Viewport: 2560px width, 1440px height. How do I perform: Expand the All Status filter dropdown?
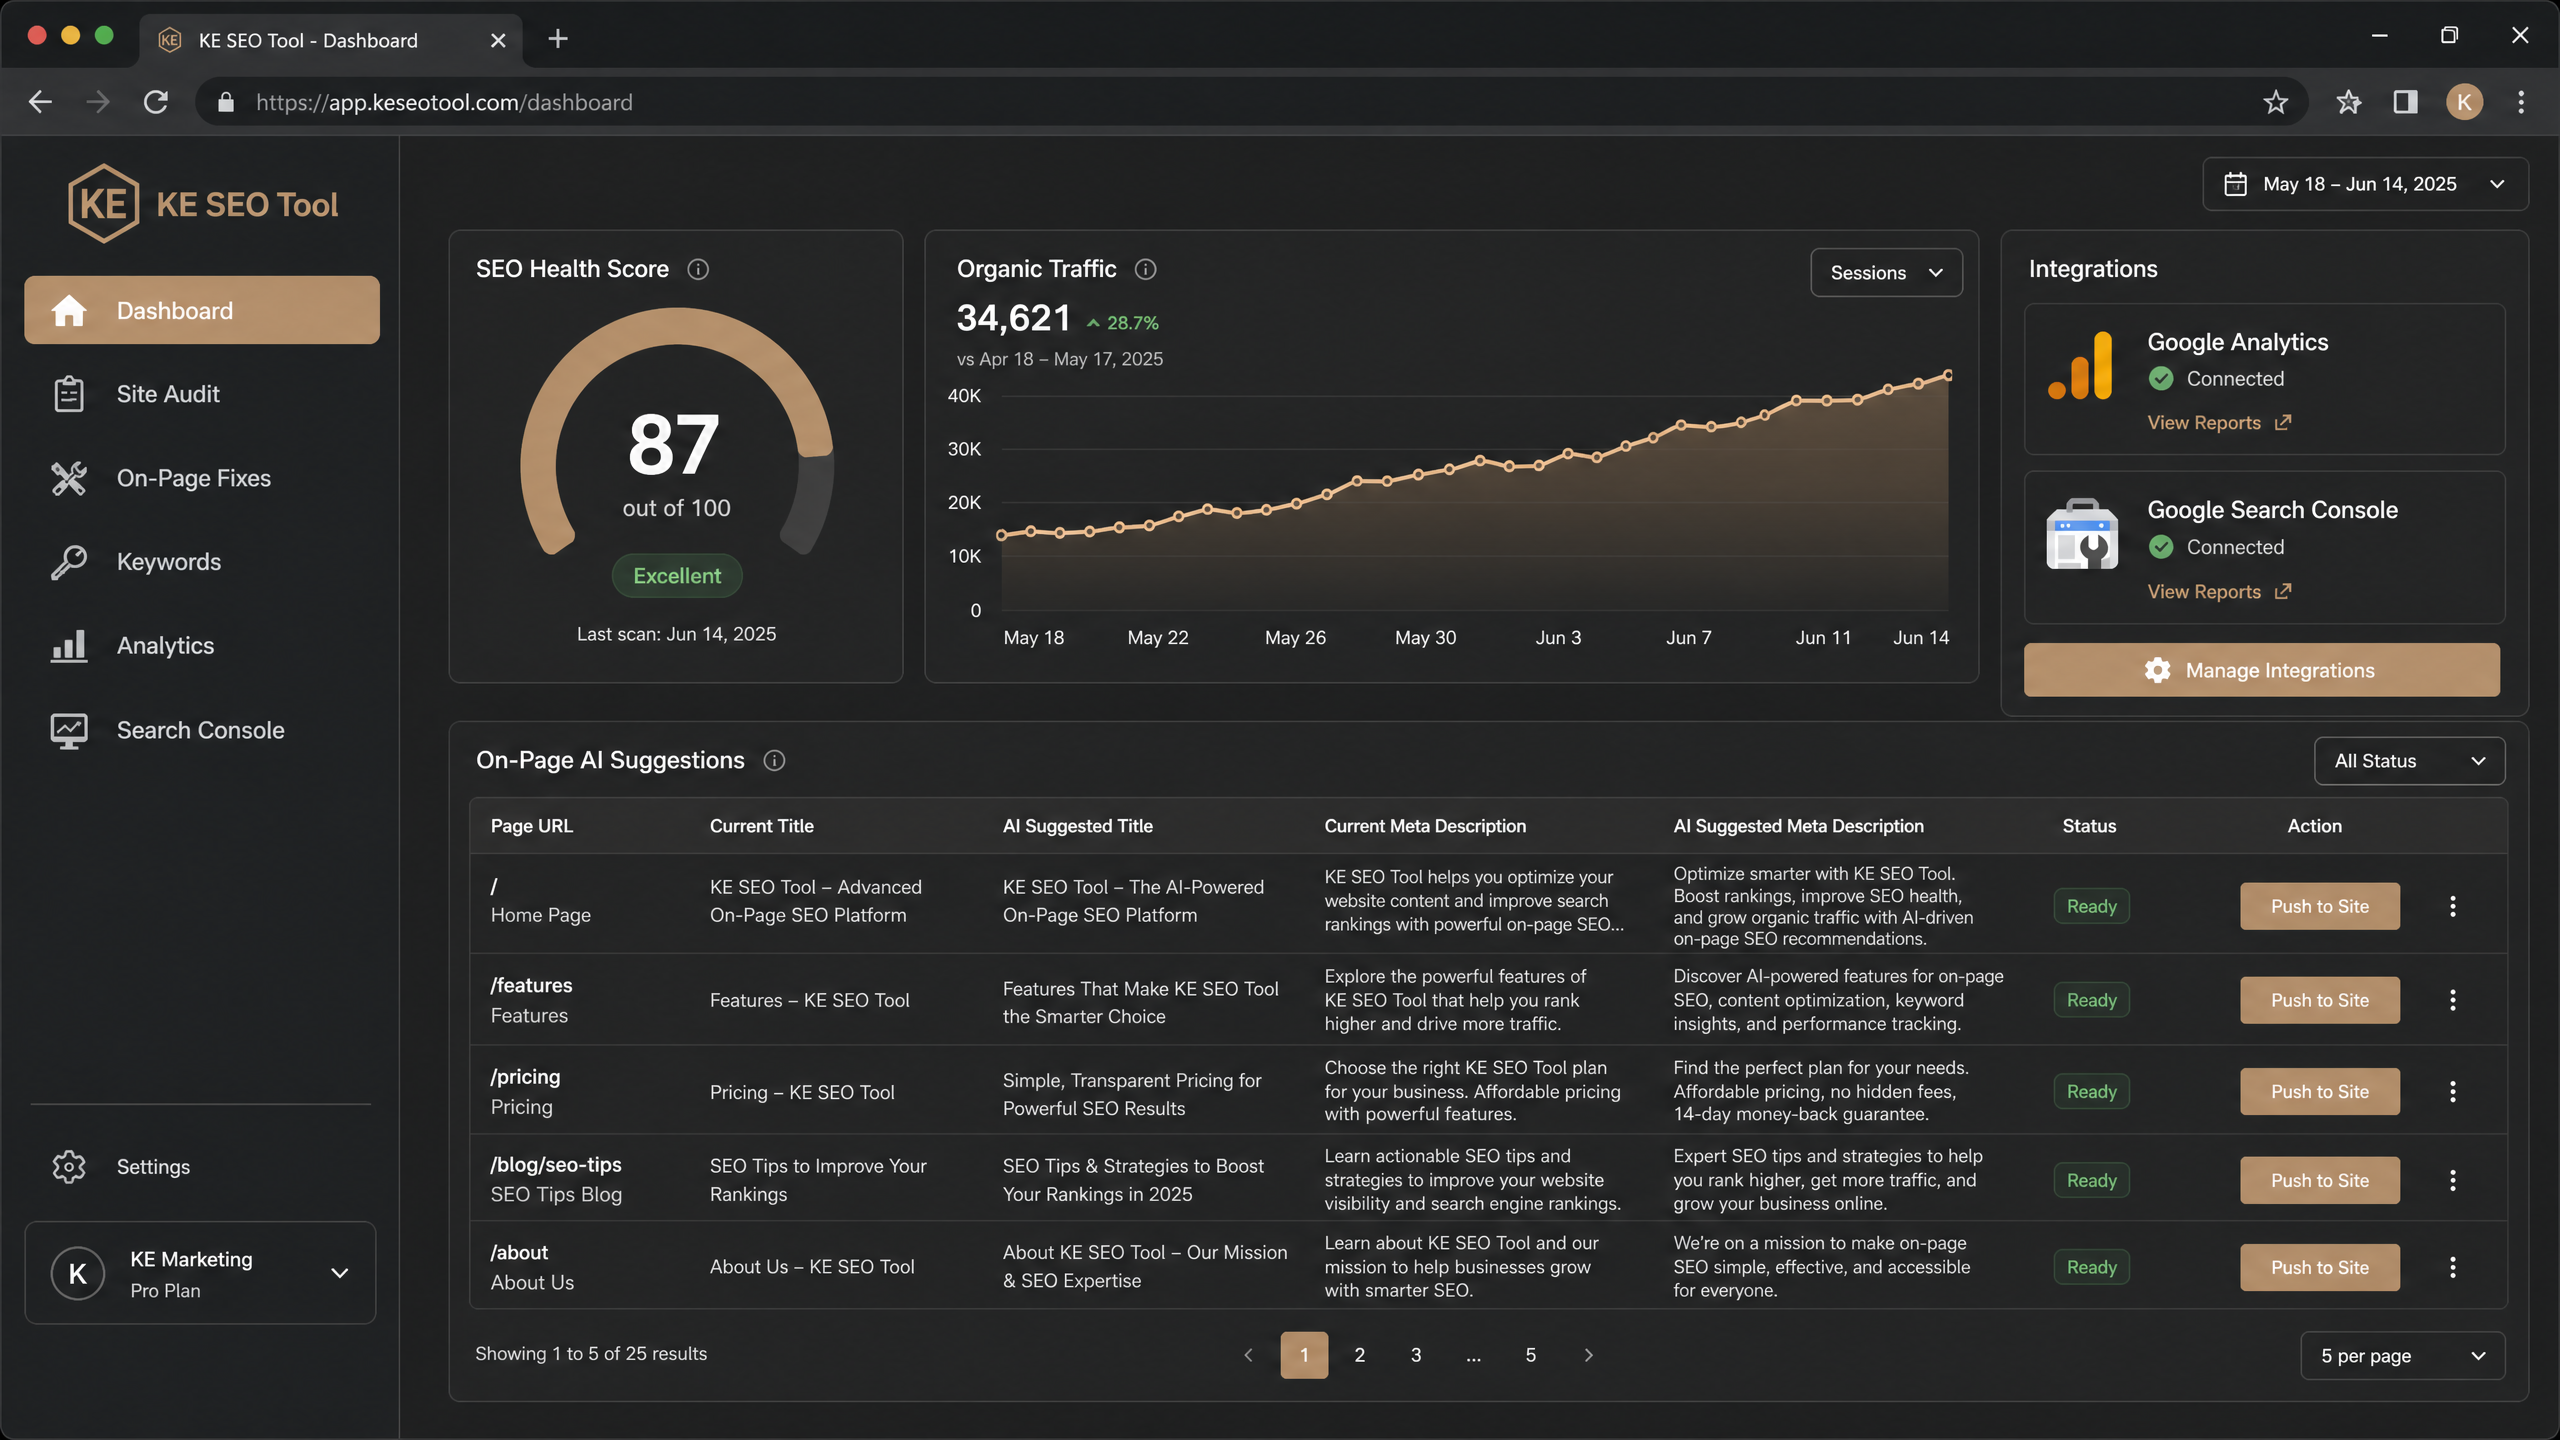[x=2409, y=761]
